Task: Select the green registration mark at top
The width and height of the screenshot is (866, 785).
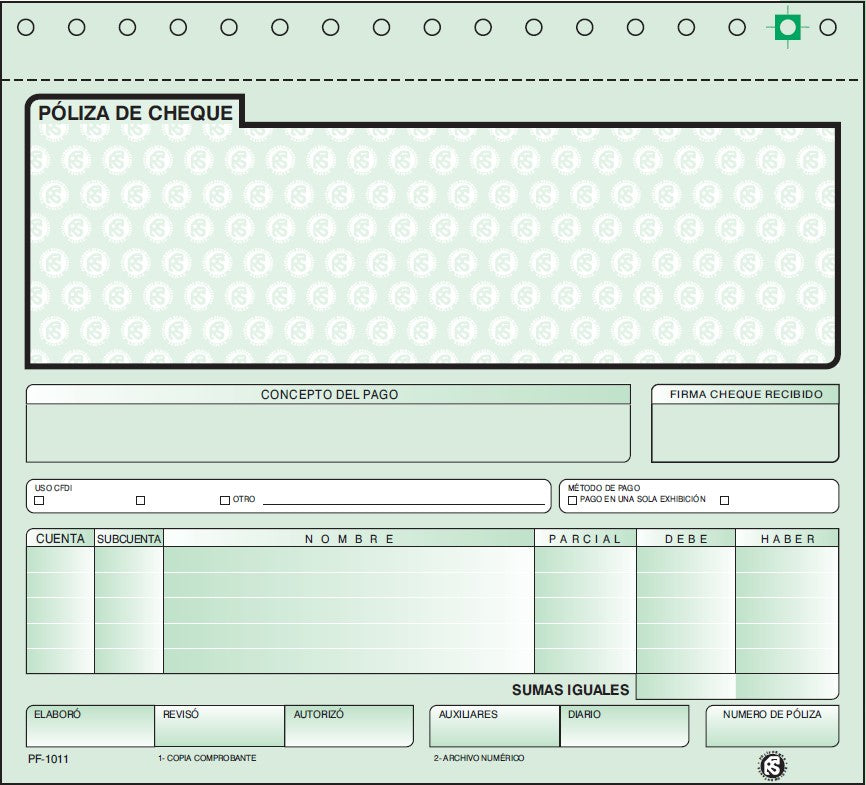Action: [789, 27]
